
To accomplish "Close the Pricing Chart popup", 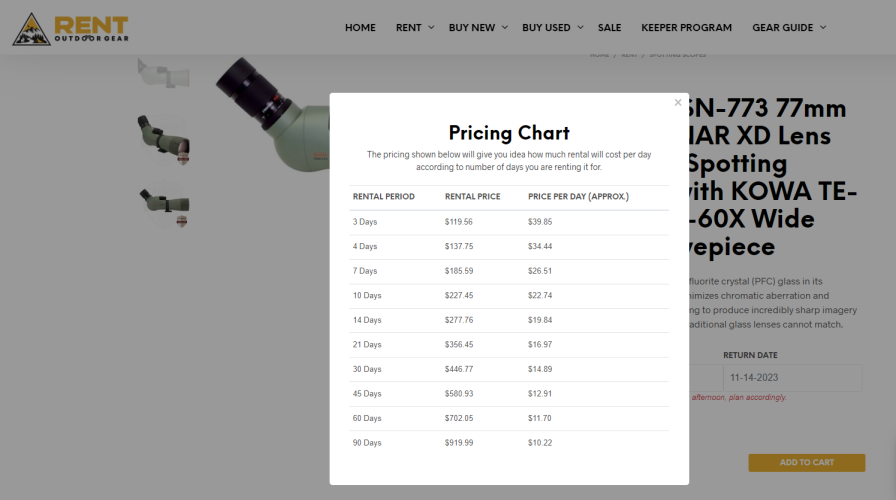I will pyautogui.click(x=678, y=102).
